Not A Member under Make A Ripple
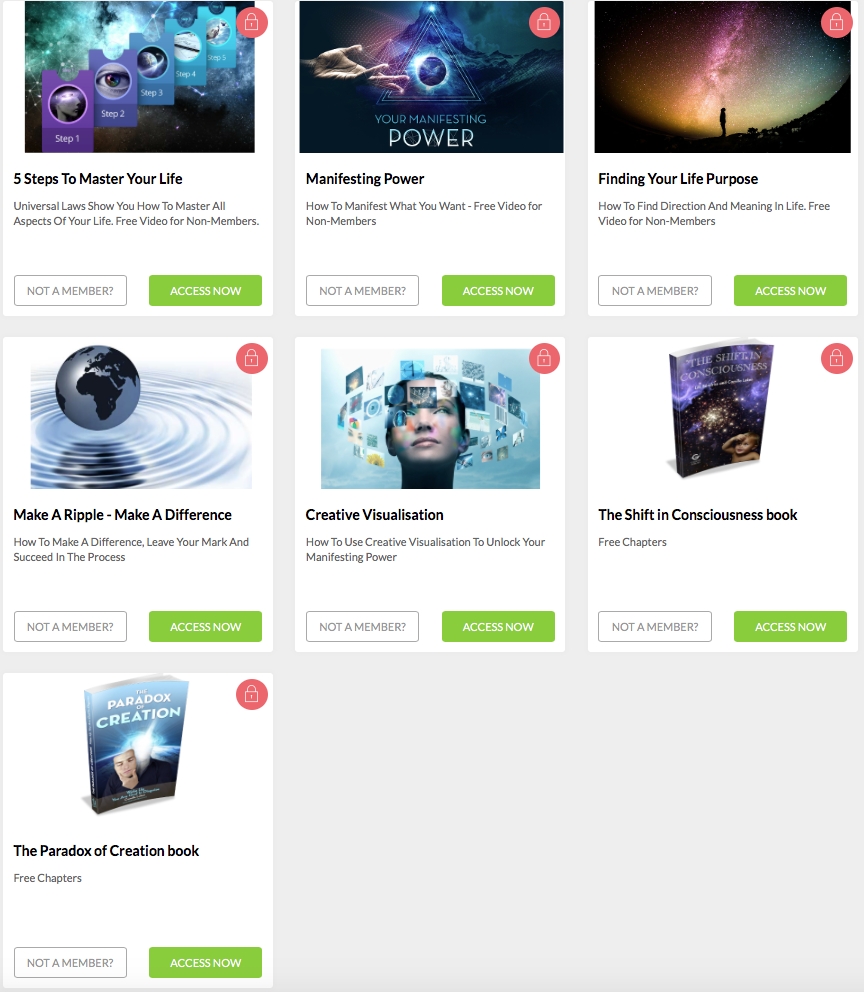The image size is (864, 992). [70, 626]
